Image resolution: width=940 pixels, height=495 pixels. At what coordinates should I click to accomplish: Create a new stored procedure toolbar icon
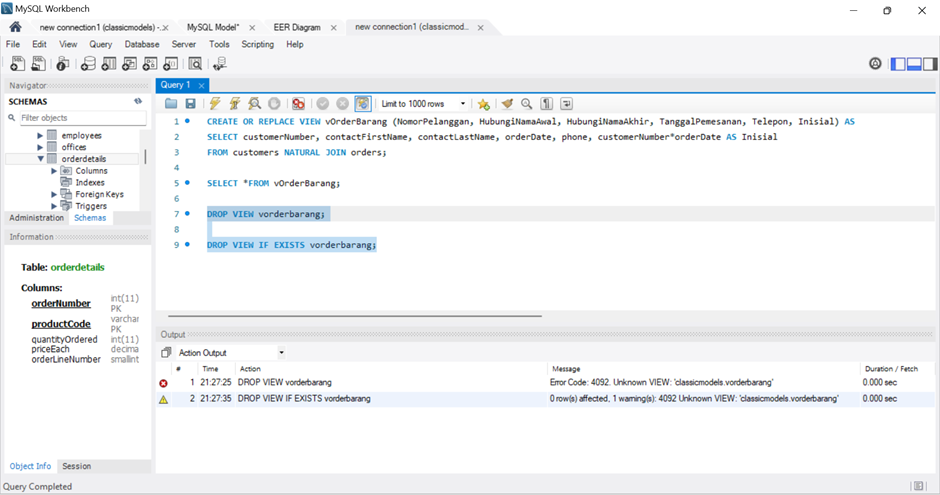(150, 64)
